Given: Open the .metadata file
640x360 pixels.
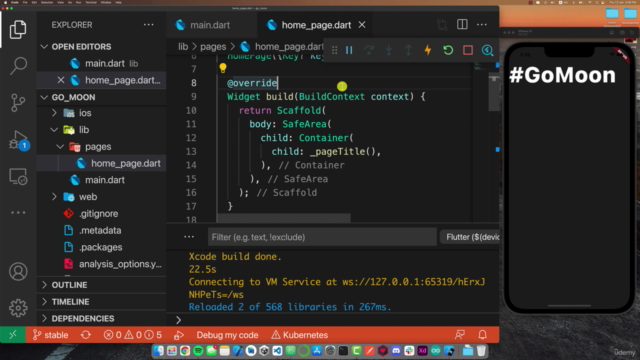Looking at the screenshot, I should point(101,230).
